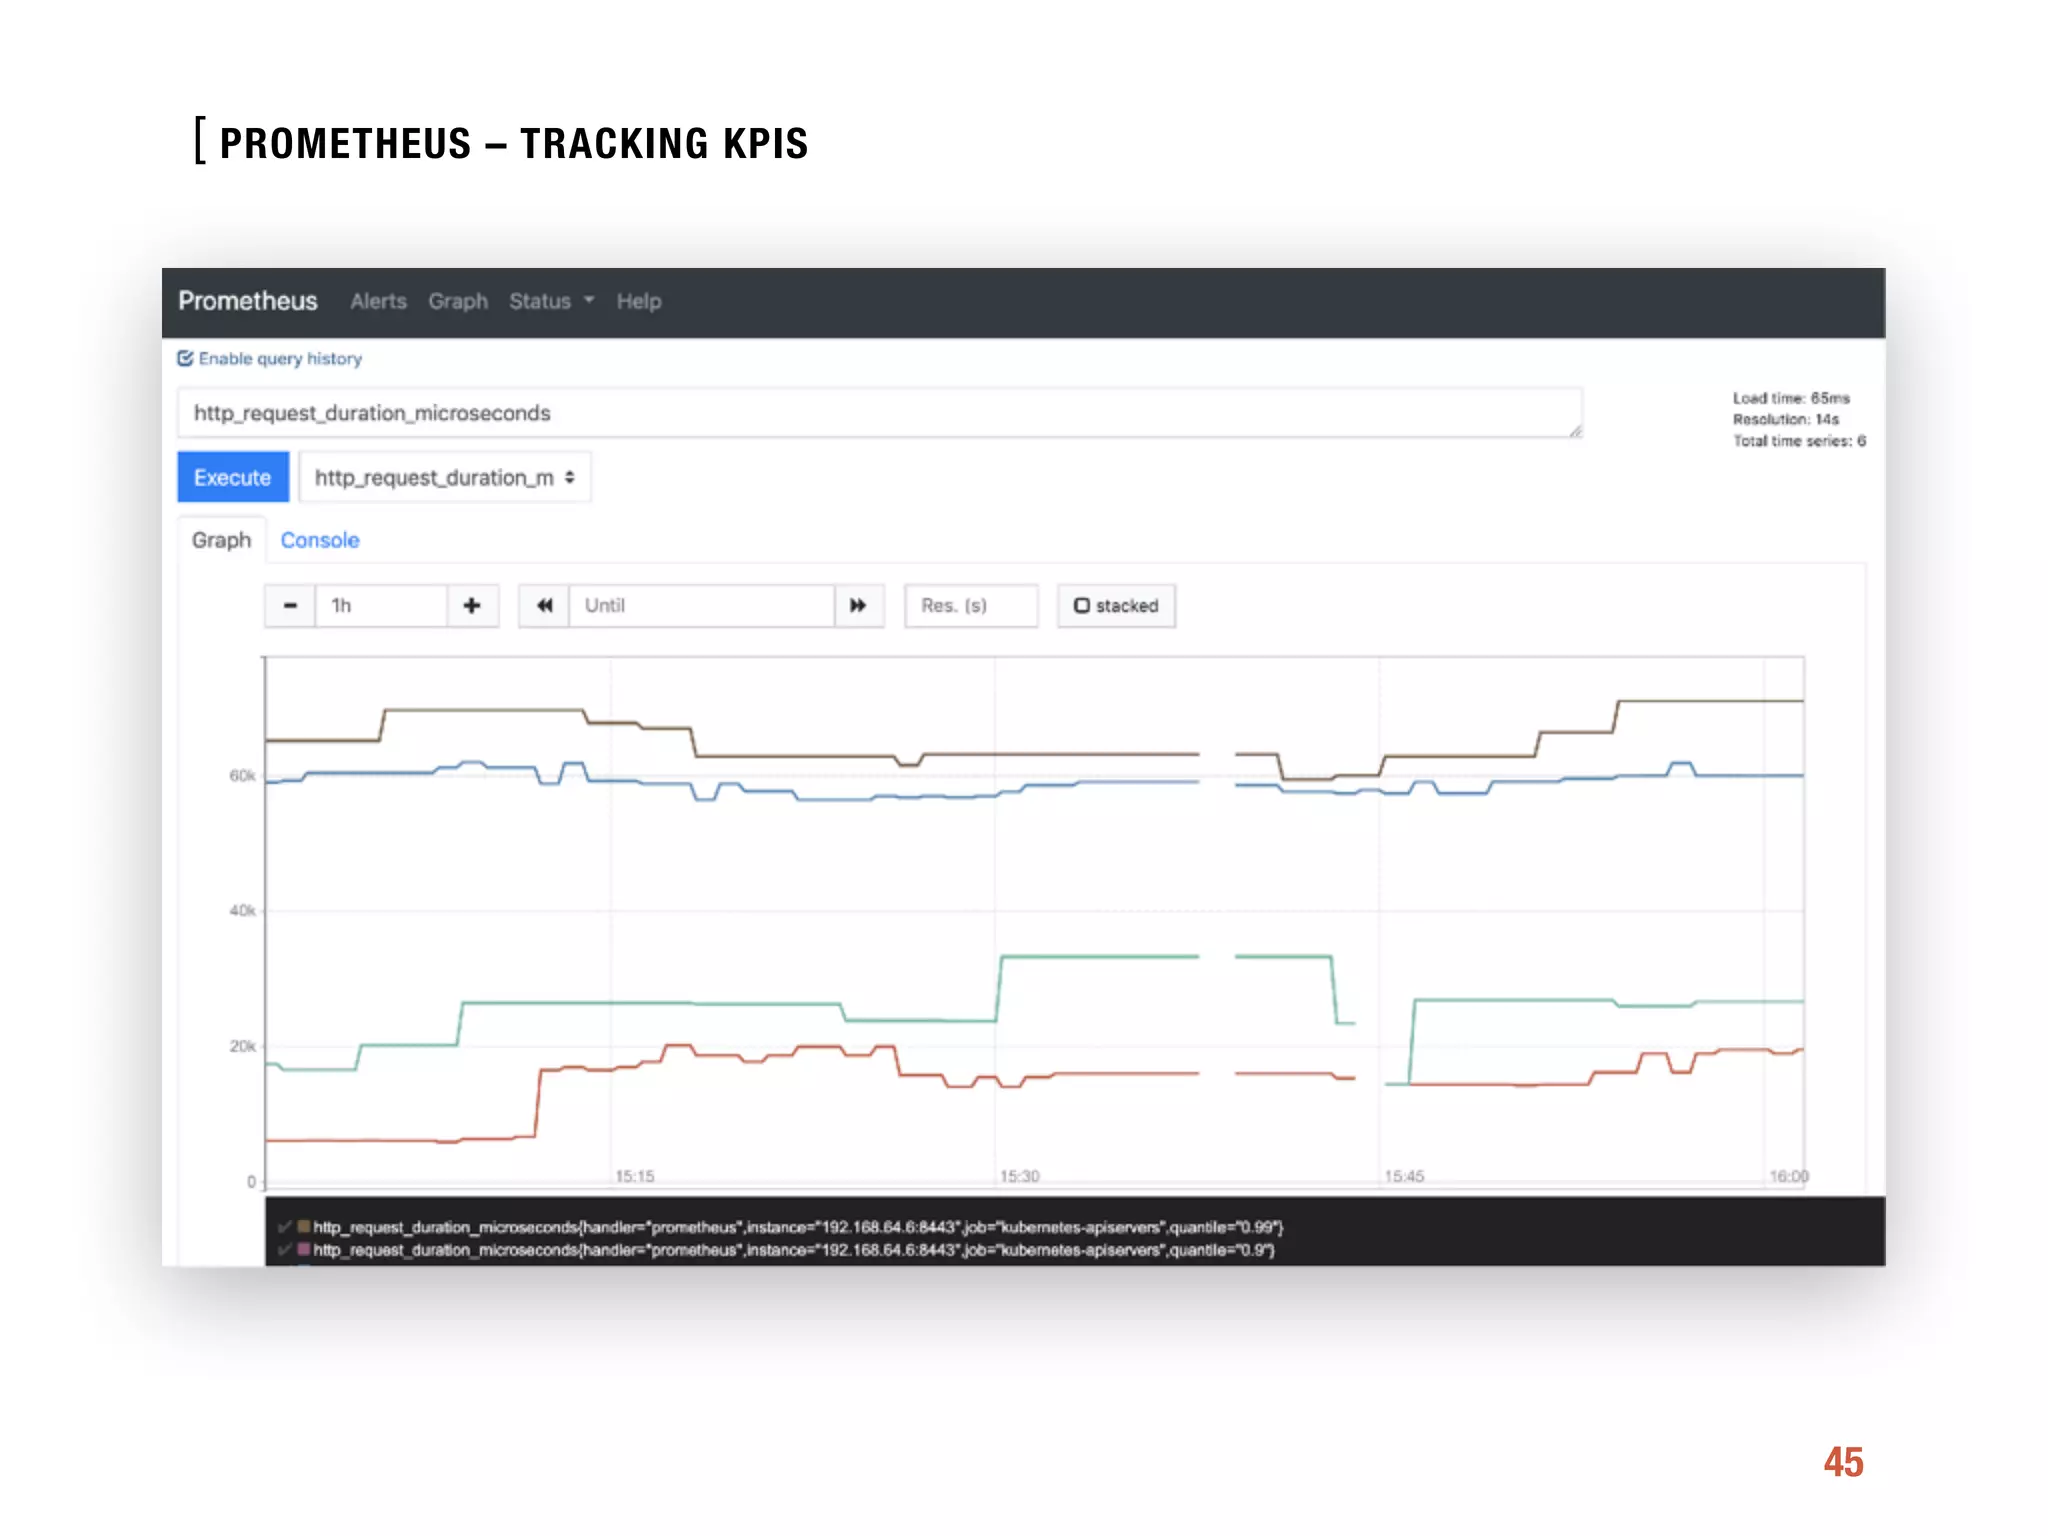Toggle the stacked graph option
Image resolution: width=2048 pixels, height=1536 pixels.
(1116, 605)
